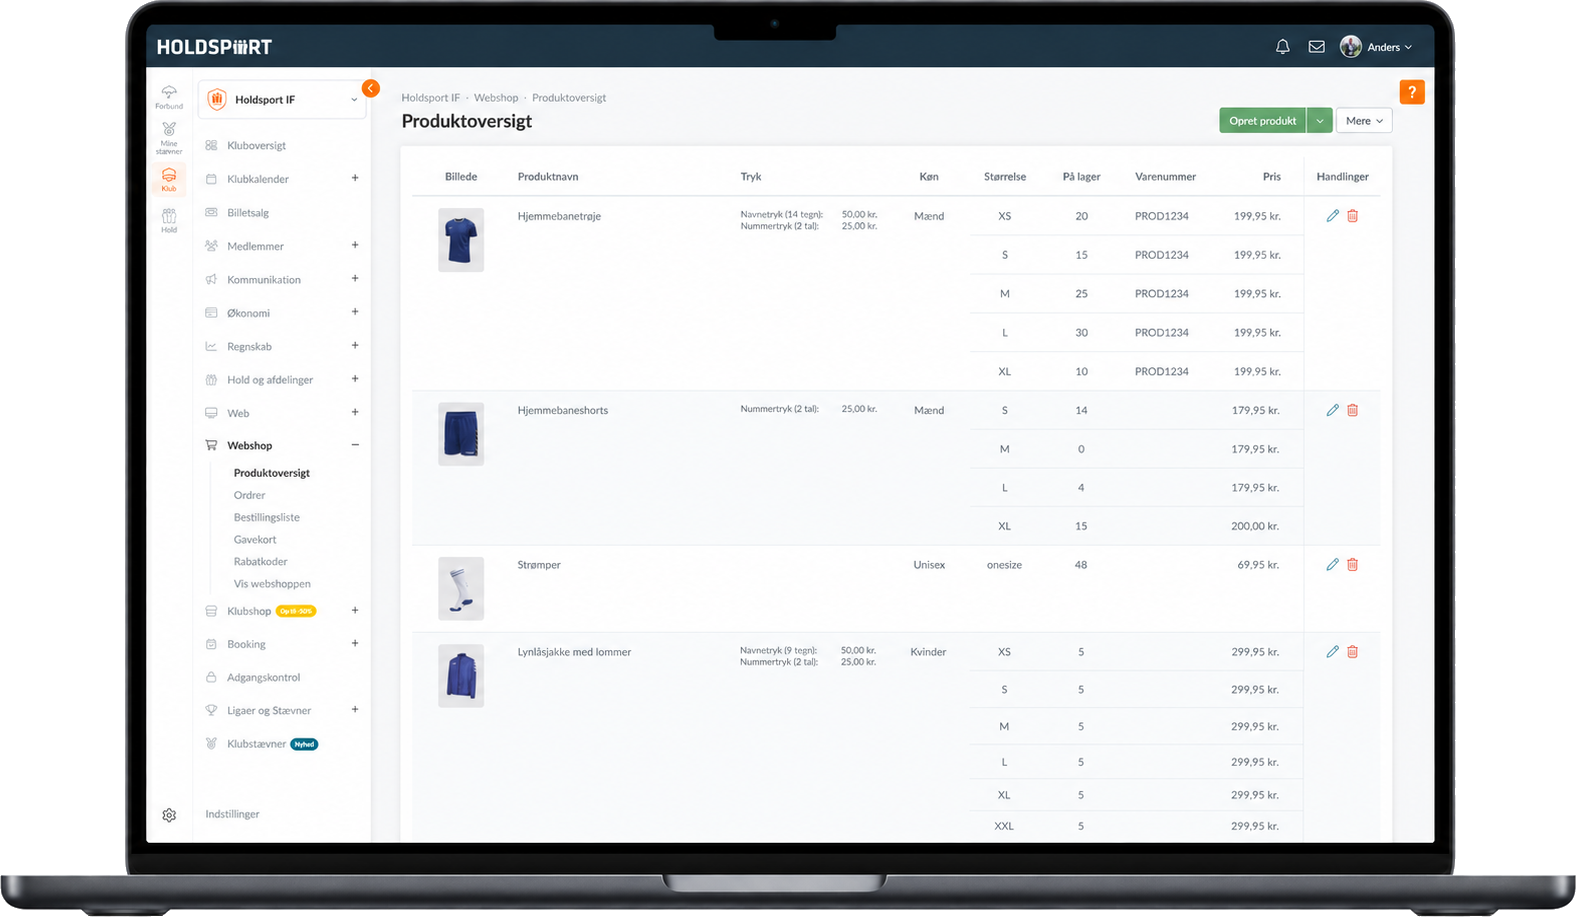Image resolution: width=1576 pixels, height=917 pixels.
Task: Click the Pris column header
Action: [x=1271, y=177]
